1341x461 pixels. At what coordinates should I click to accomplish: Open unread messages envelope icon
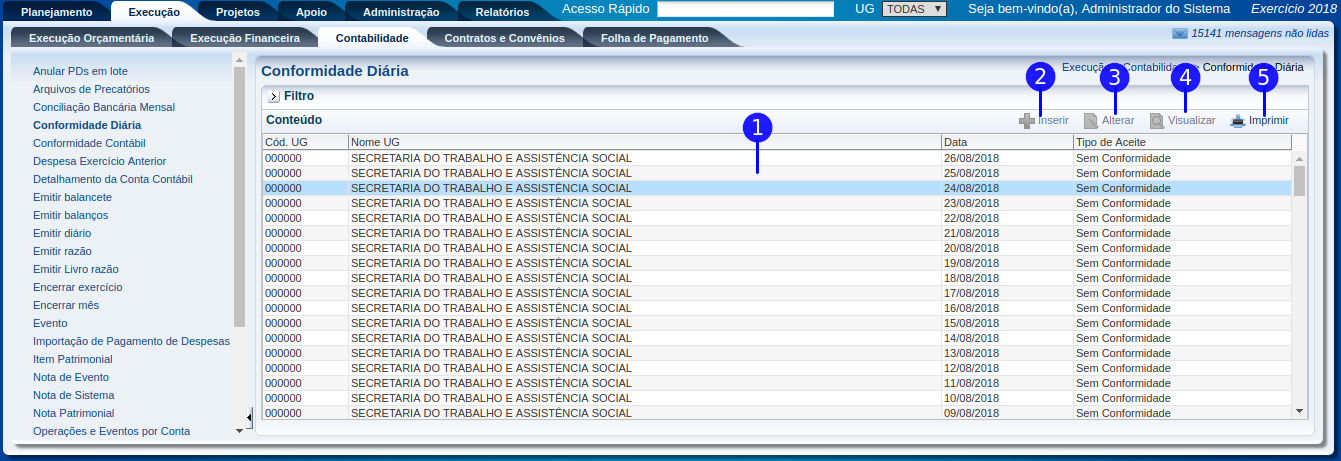1180,34
